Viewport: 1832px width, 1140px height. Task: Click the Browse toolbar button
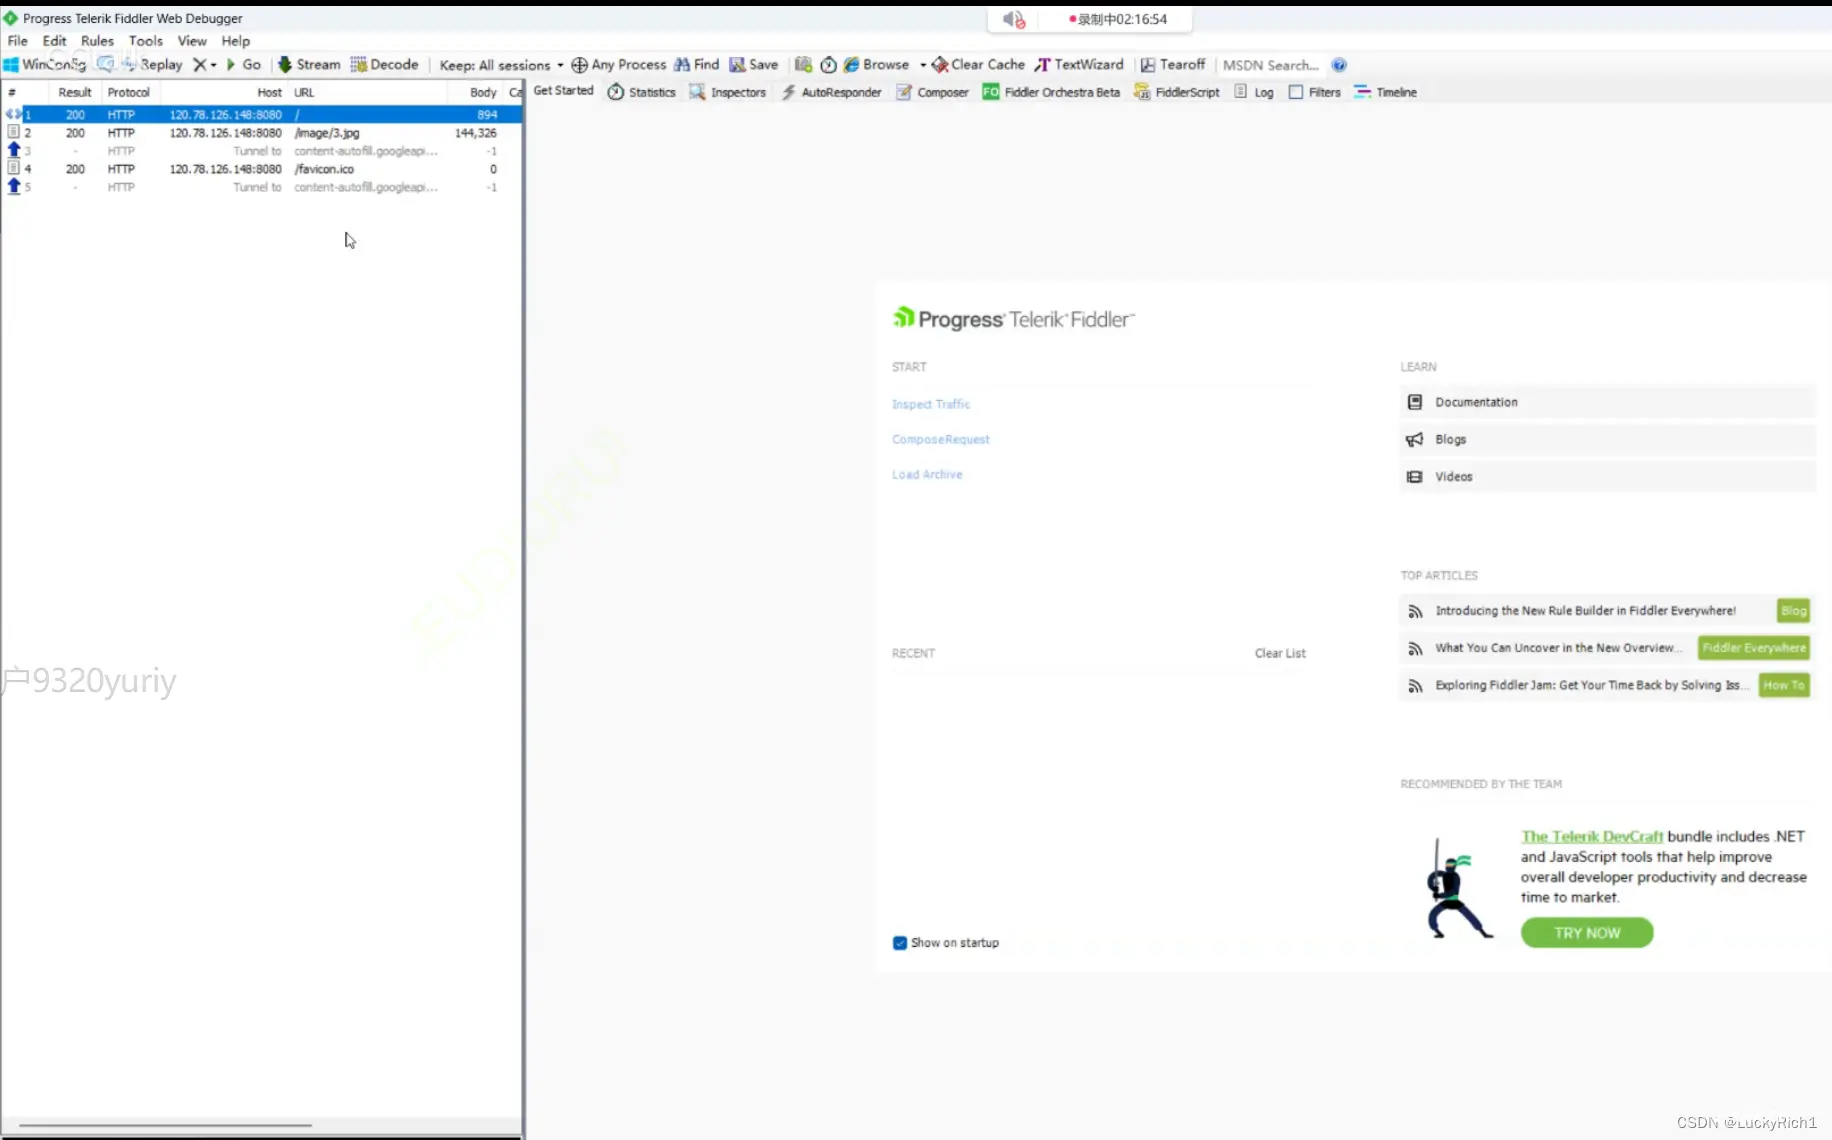pyautogui.click(x=877, y=64)
